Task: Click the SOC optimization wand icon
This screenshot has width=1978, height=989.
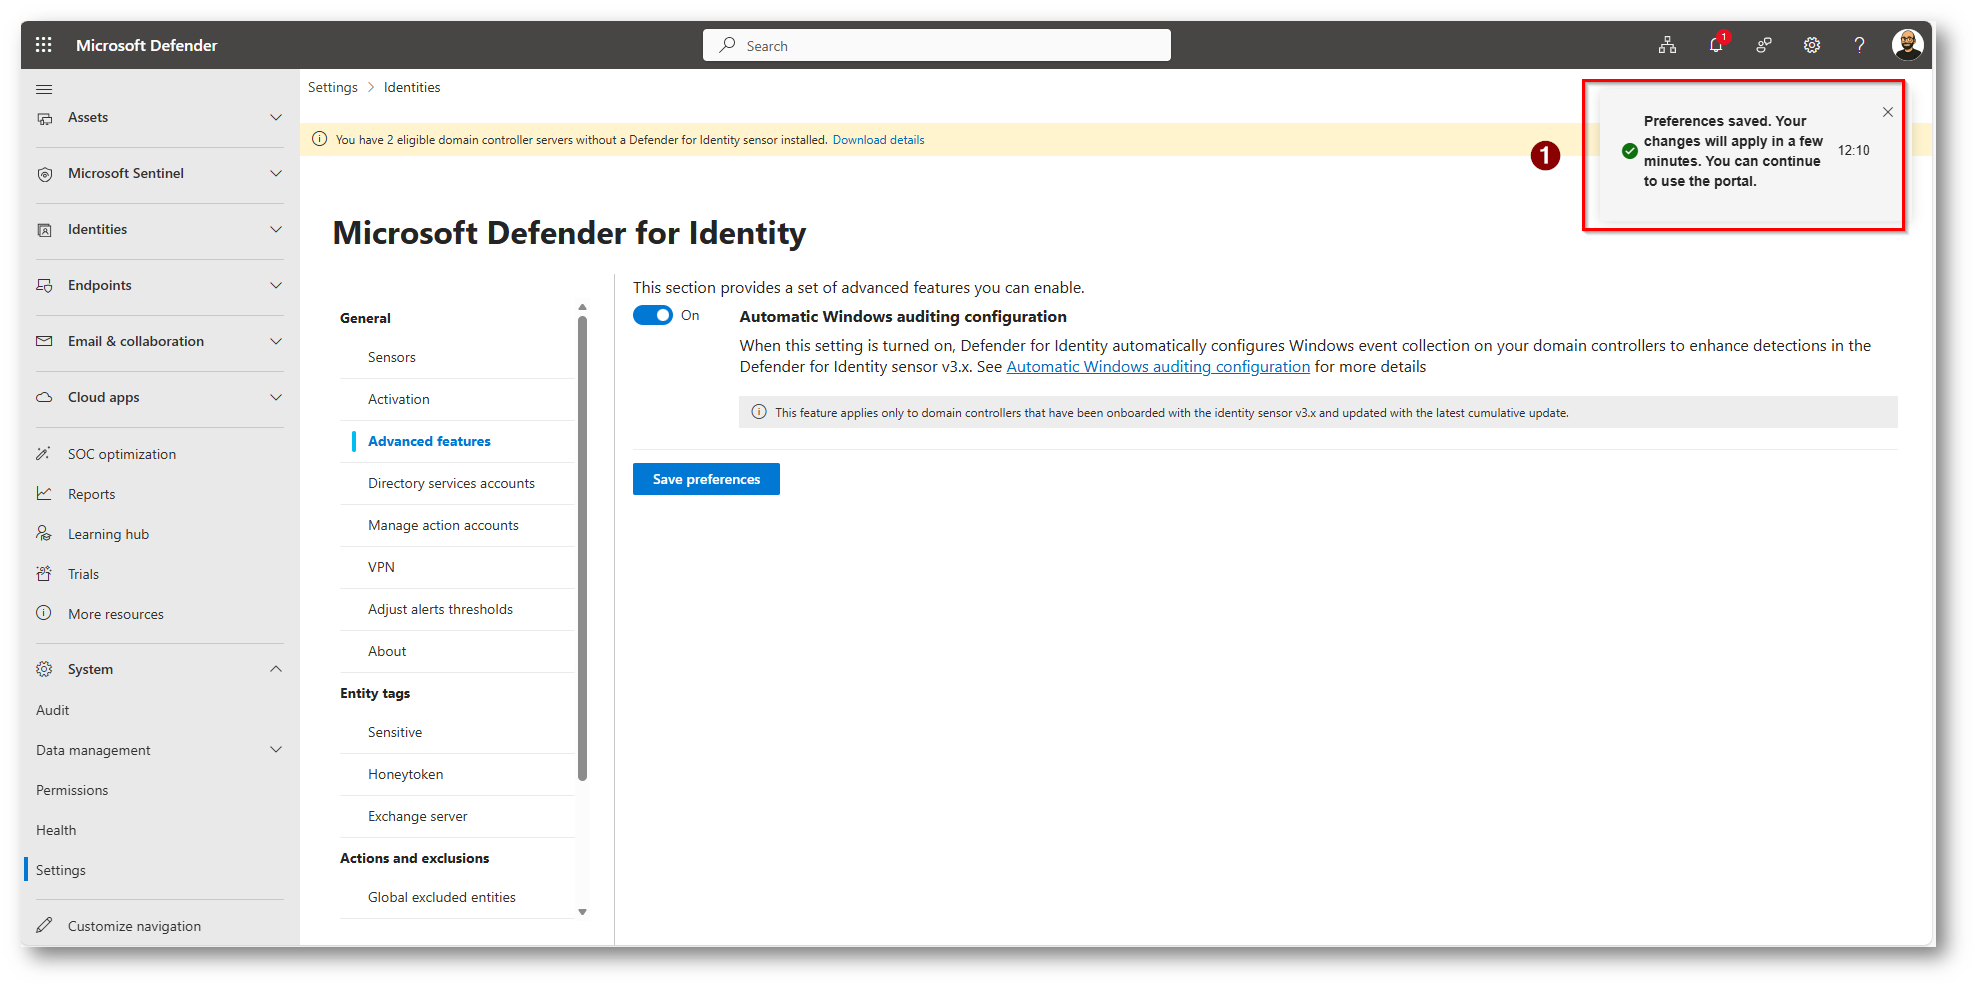Action: tap(44, 454)
